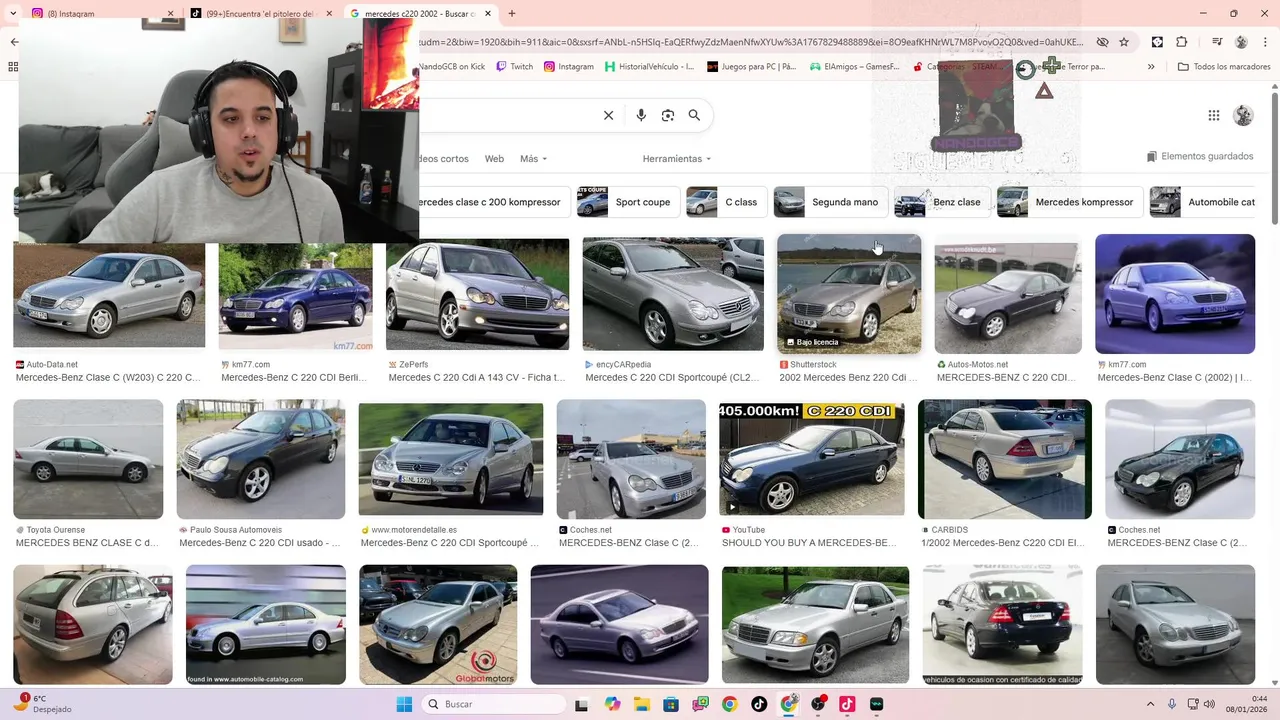
Task: Open Copilot from the taskbar
Action: pyautogui.click(x=613, y=704)
